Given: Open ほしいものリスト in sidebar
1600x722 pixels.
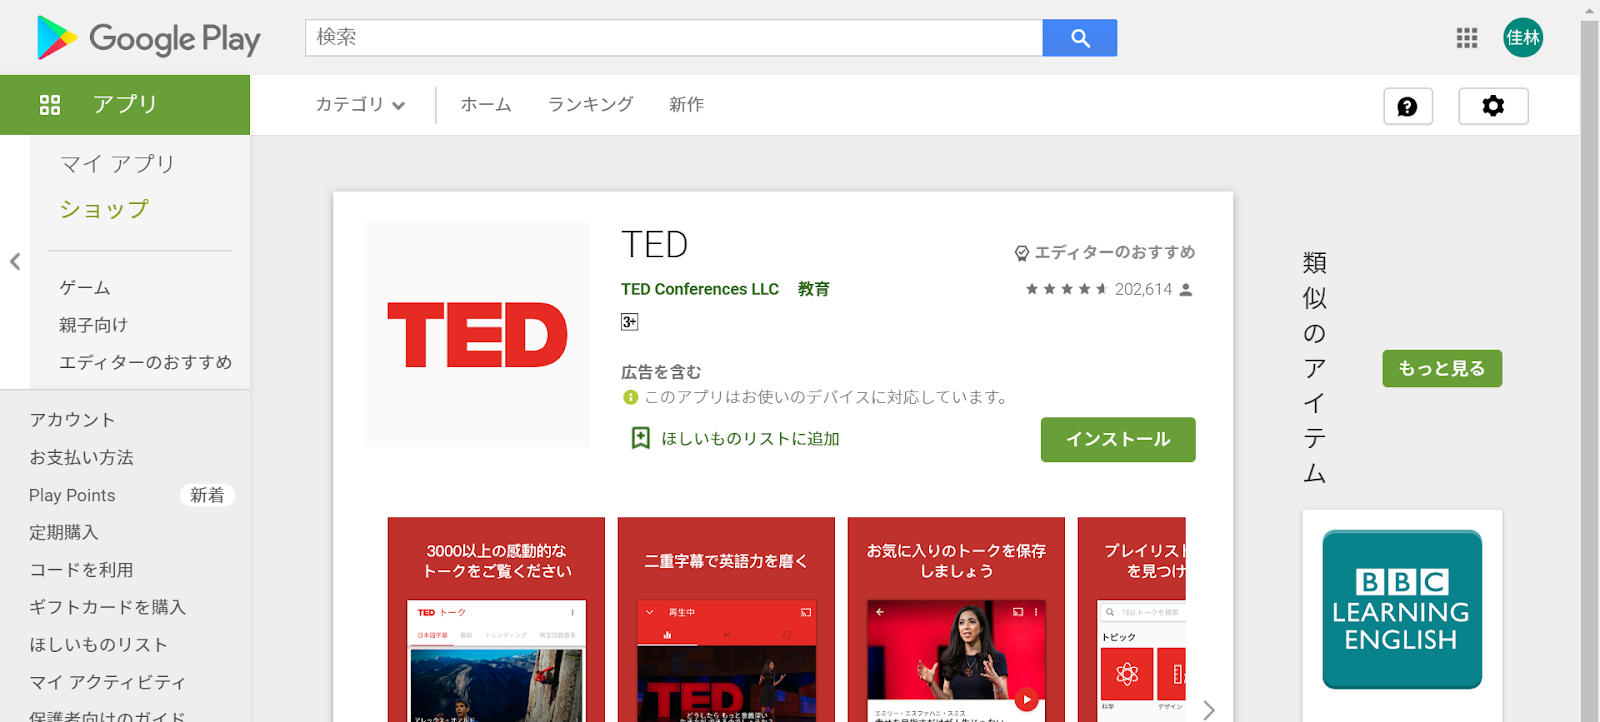Looking at the screenshot, I should (98, 645).
